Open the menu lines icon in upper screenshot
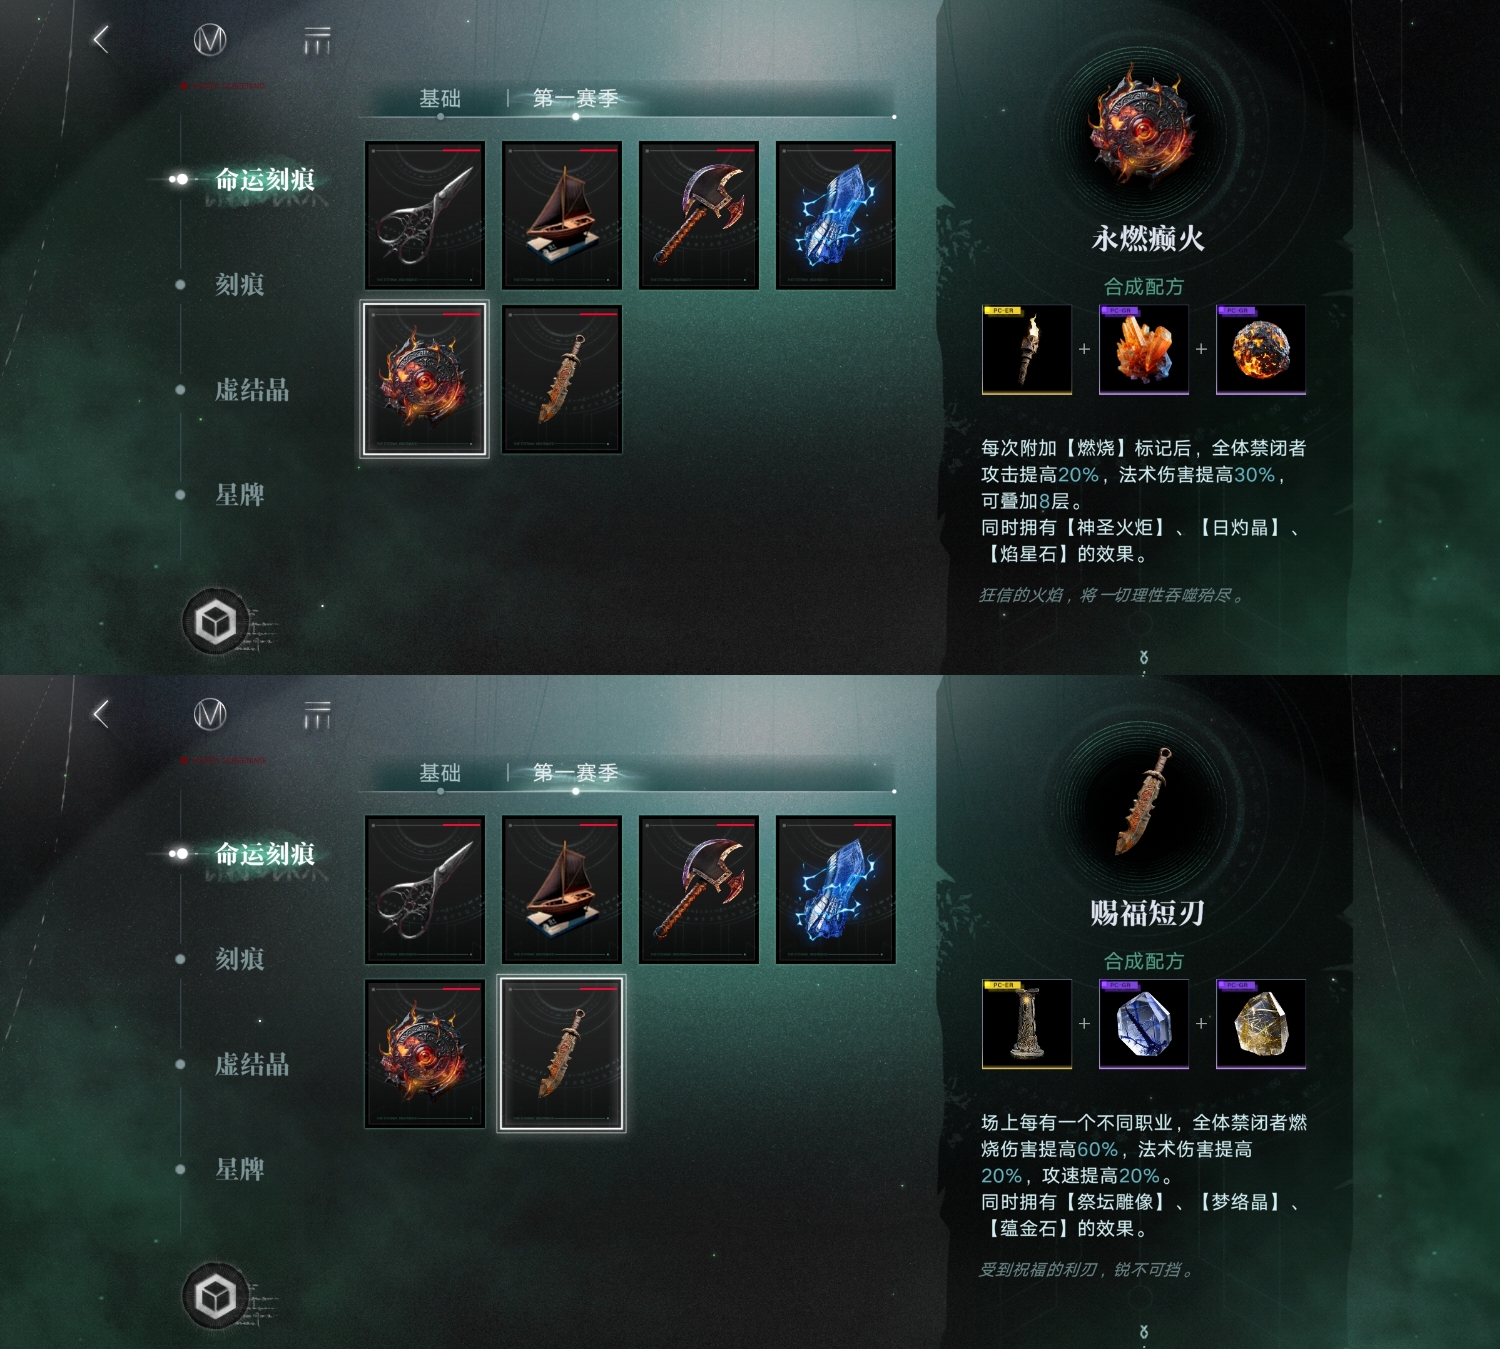Screen dimensions: 1500x1349 317,41
